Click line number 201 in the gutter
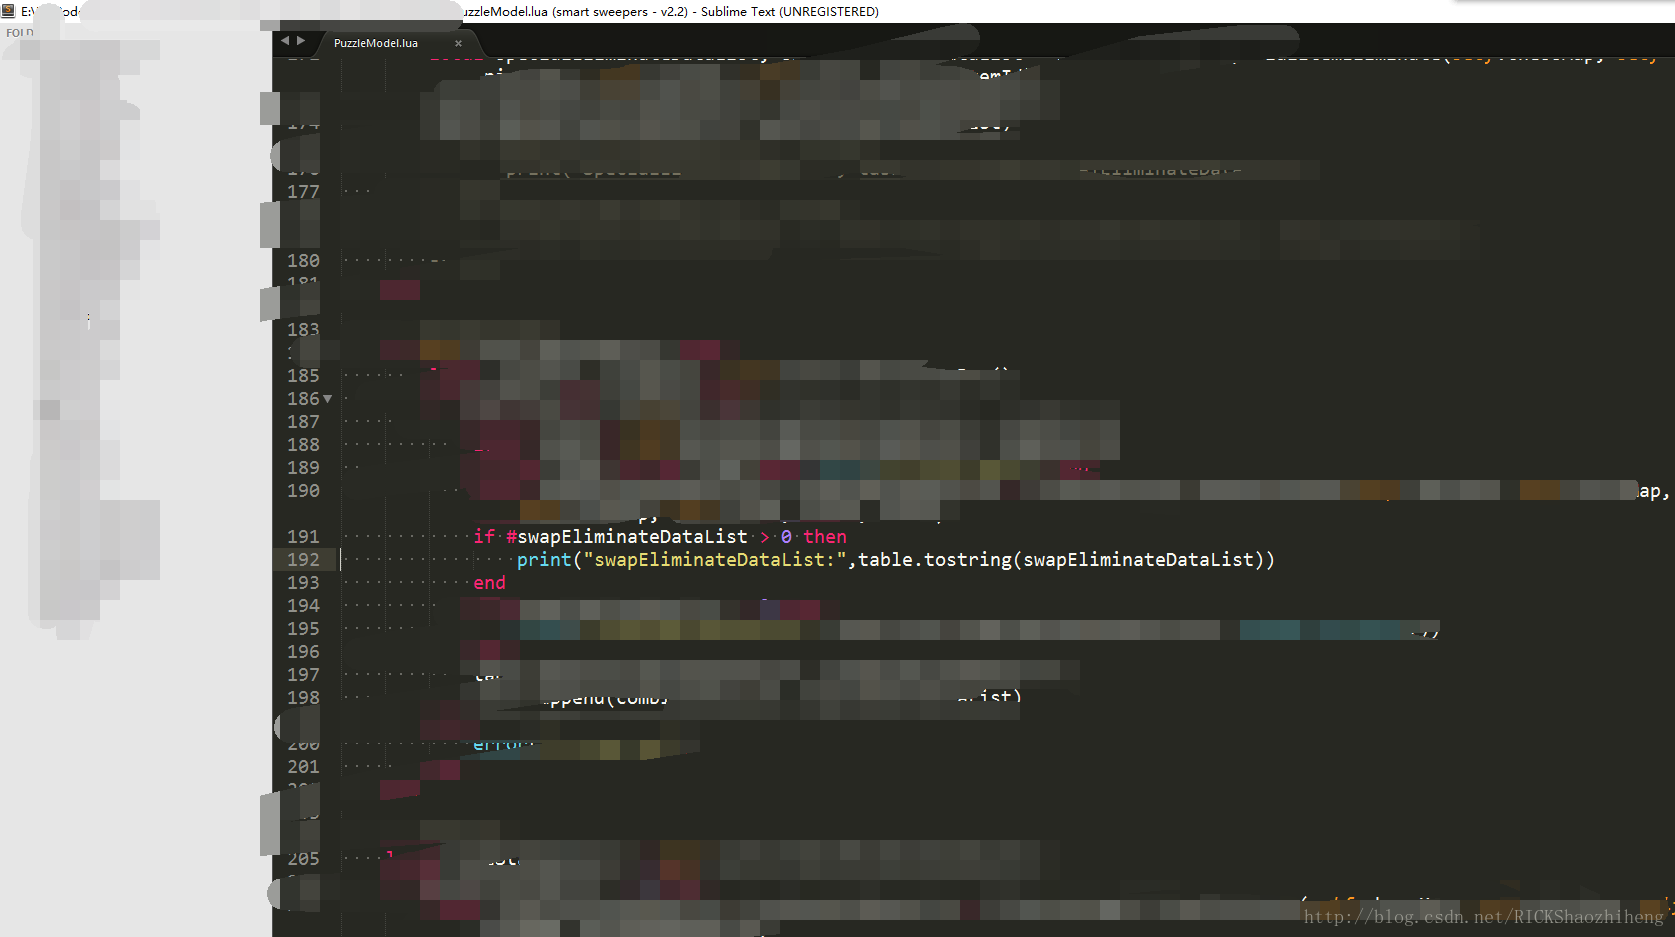The image size is (1675, 937). tap(303, 767)
